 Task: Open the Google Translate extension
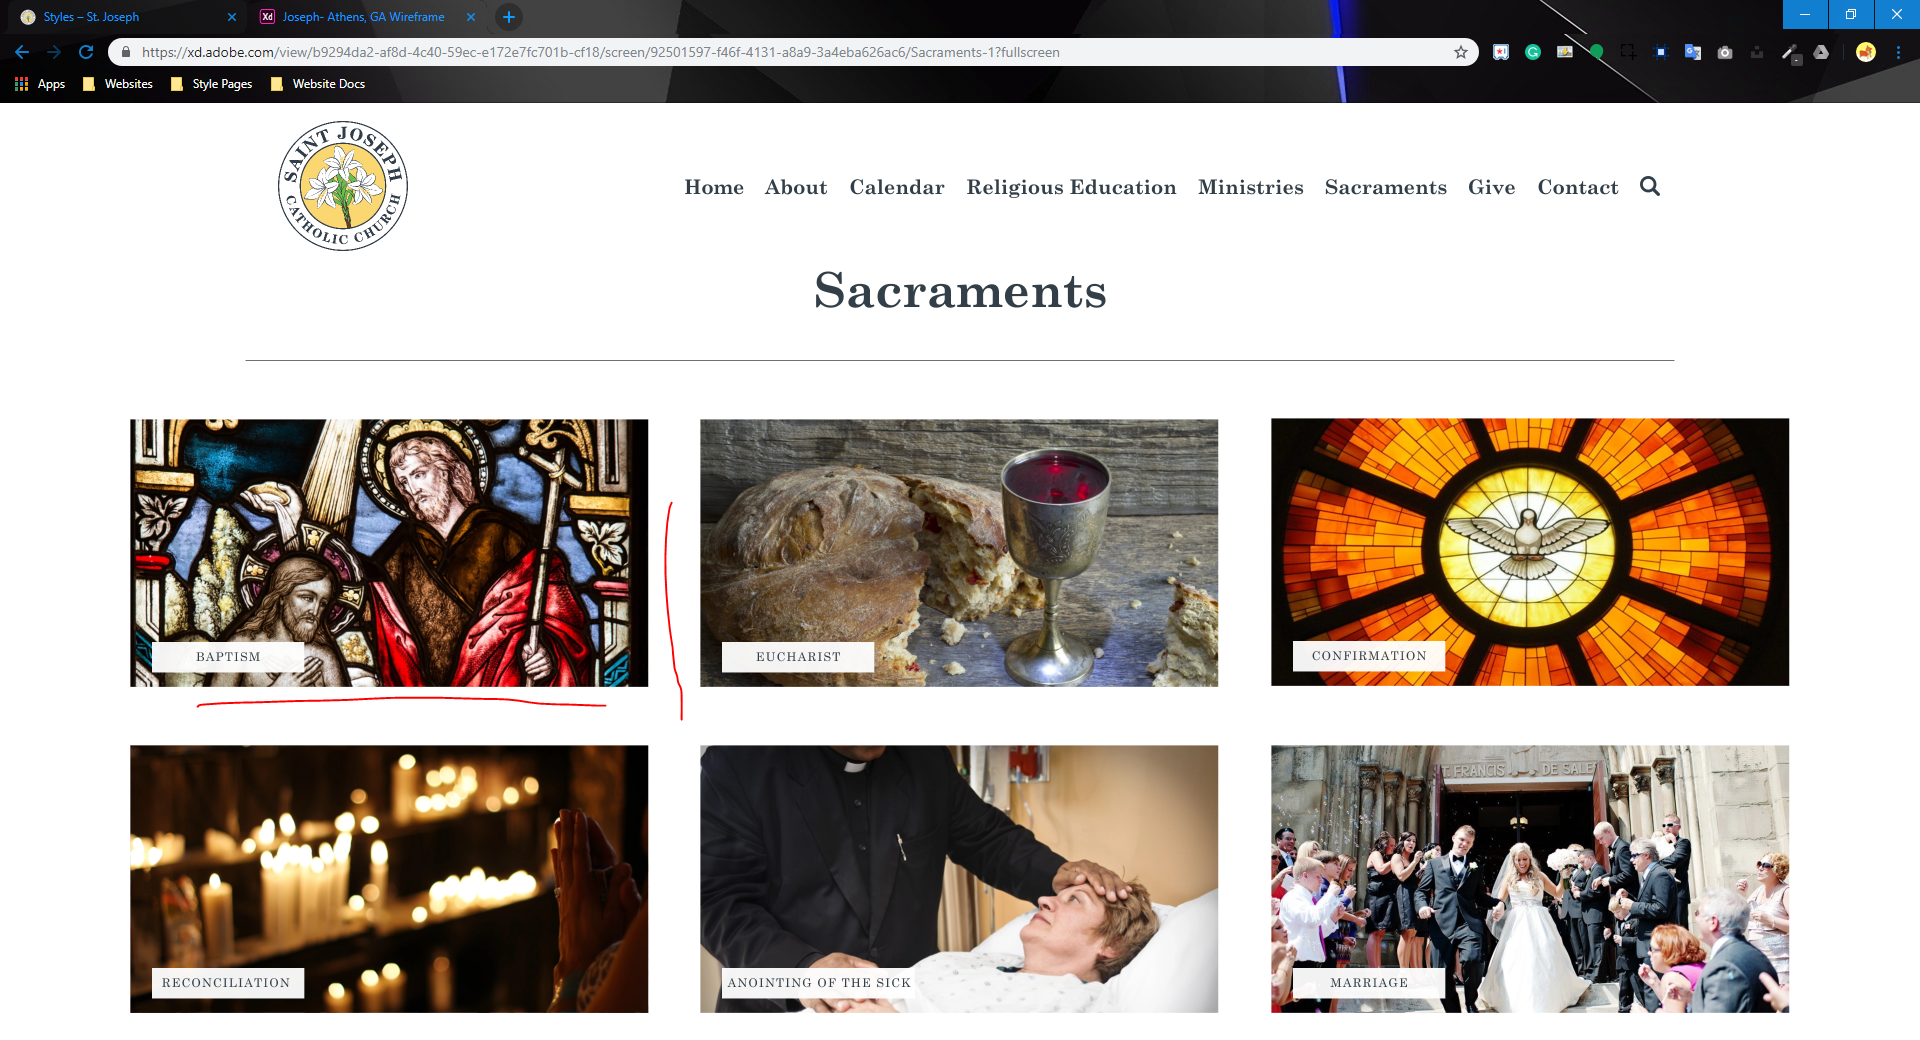coord(1693,52)
